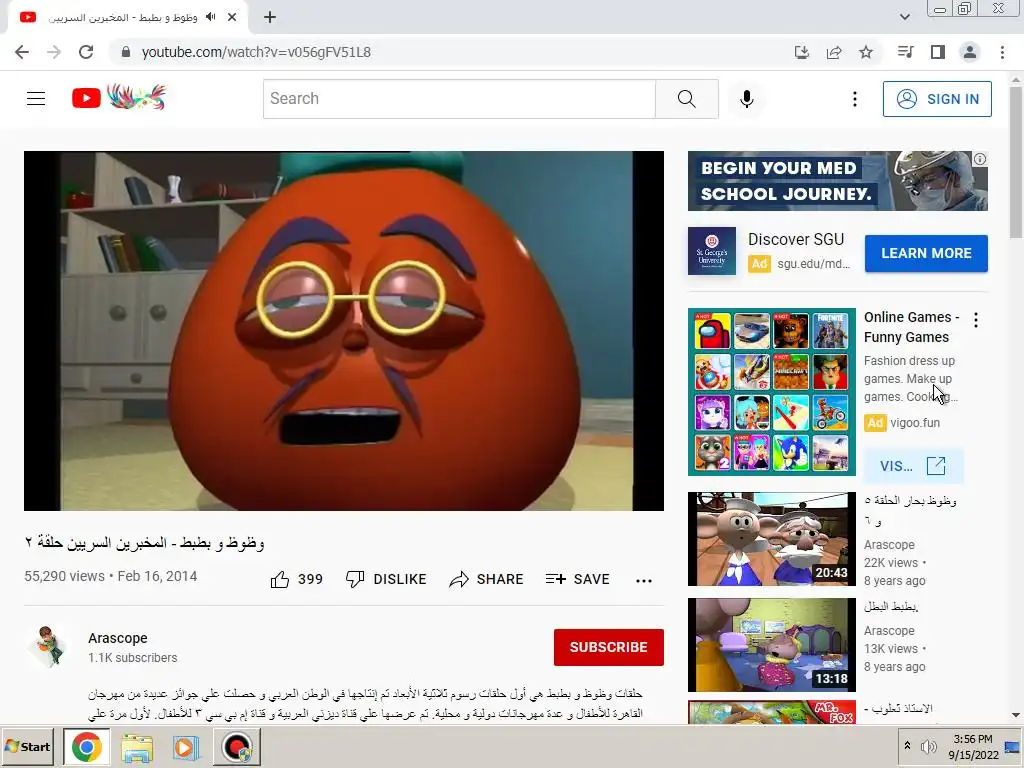1024x768 pixels.
Task: Click the tray volume speaker icon
Action: (x=928, y=746)
